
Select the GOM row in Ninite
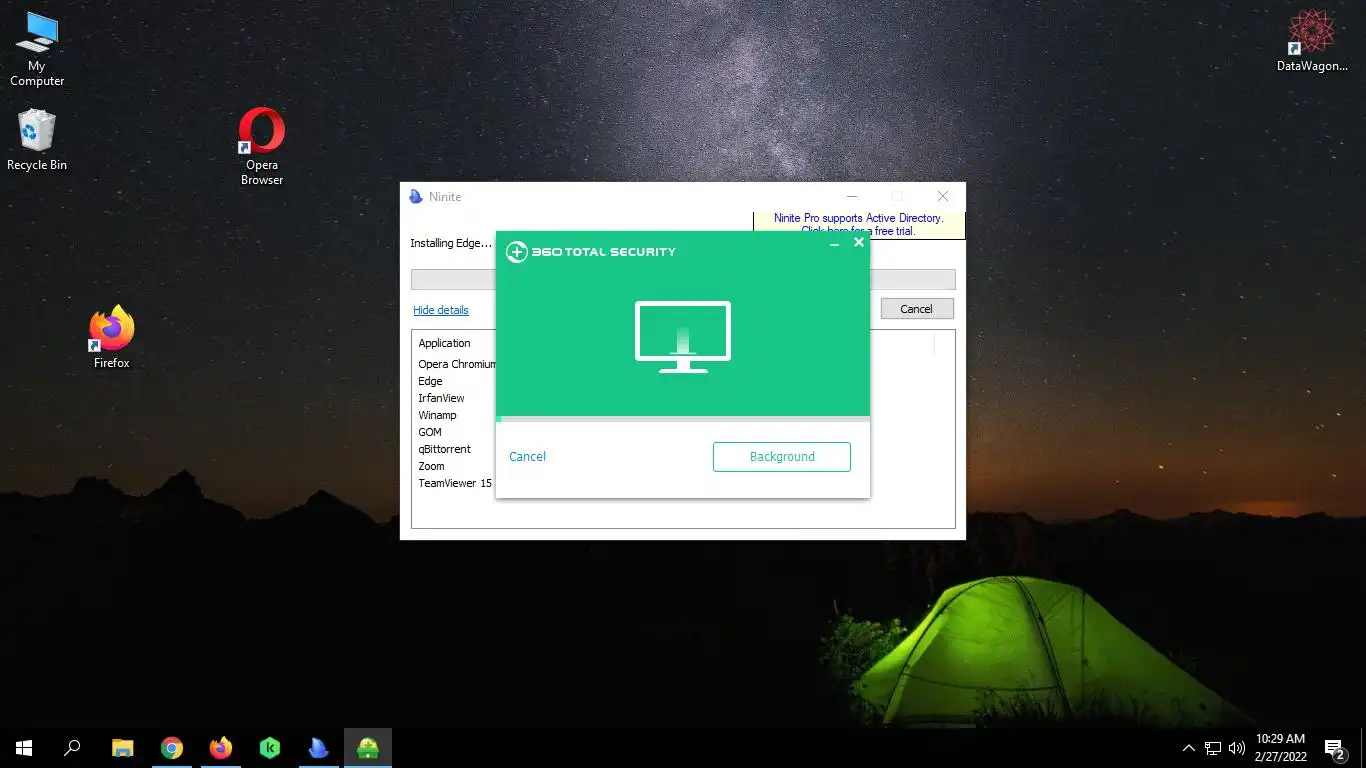click(430, 432)
